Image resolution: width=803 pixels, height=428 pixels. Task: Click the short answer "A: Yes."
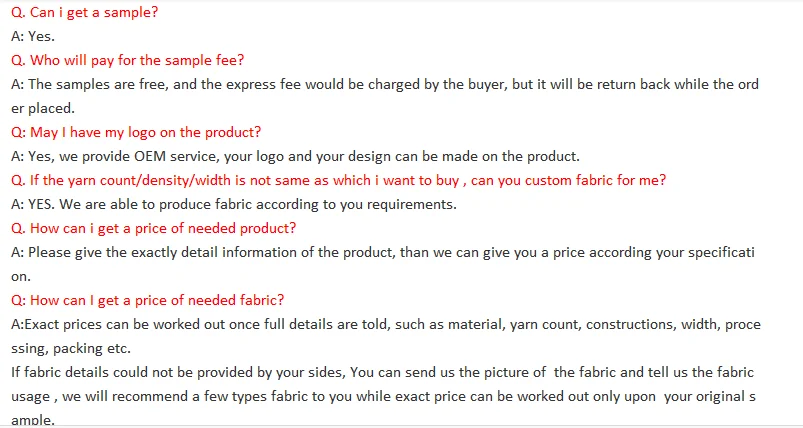(x=33, y=37)
